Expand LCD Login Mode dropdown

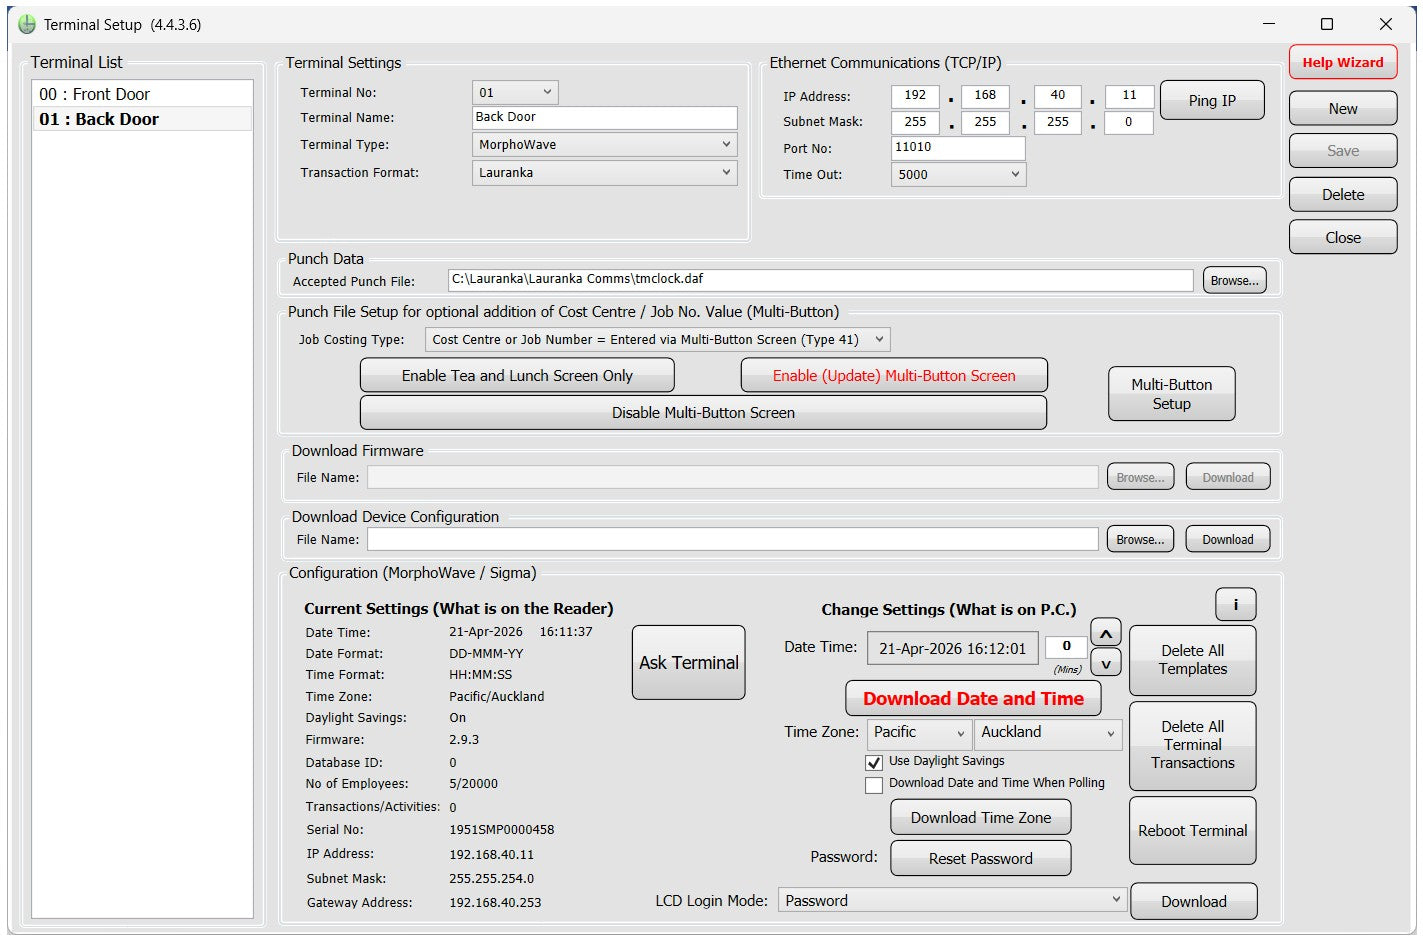[953, 901]
